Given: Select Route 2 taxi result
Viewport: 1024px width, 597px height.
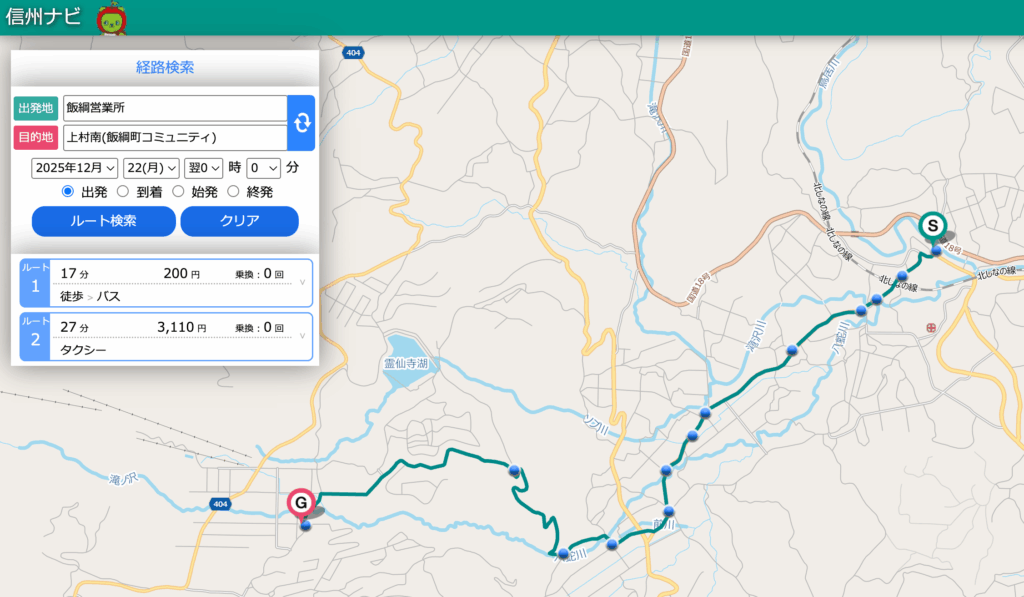Looking at the screenshot, I should click(166, 337).
